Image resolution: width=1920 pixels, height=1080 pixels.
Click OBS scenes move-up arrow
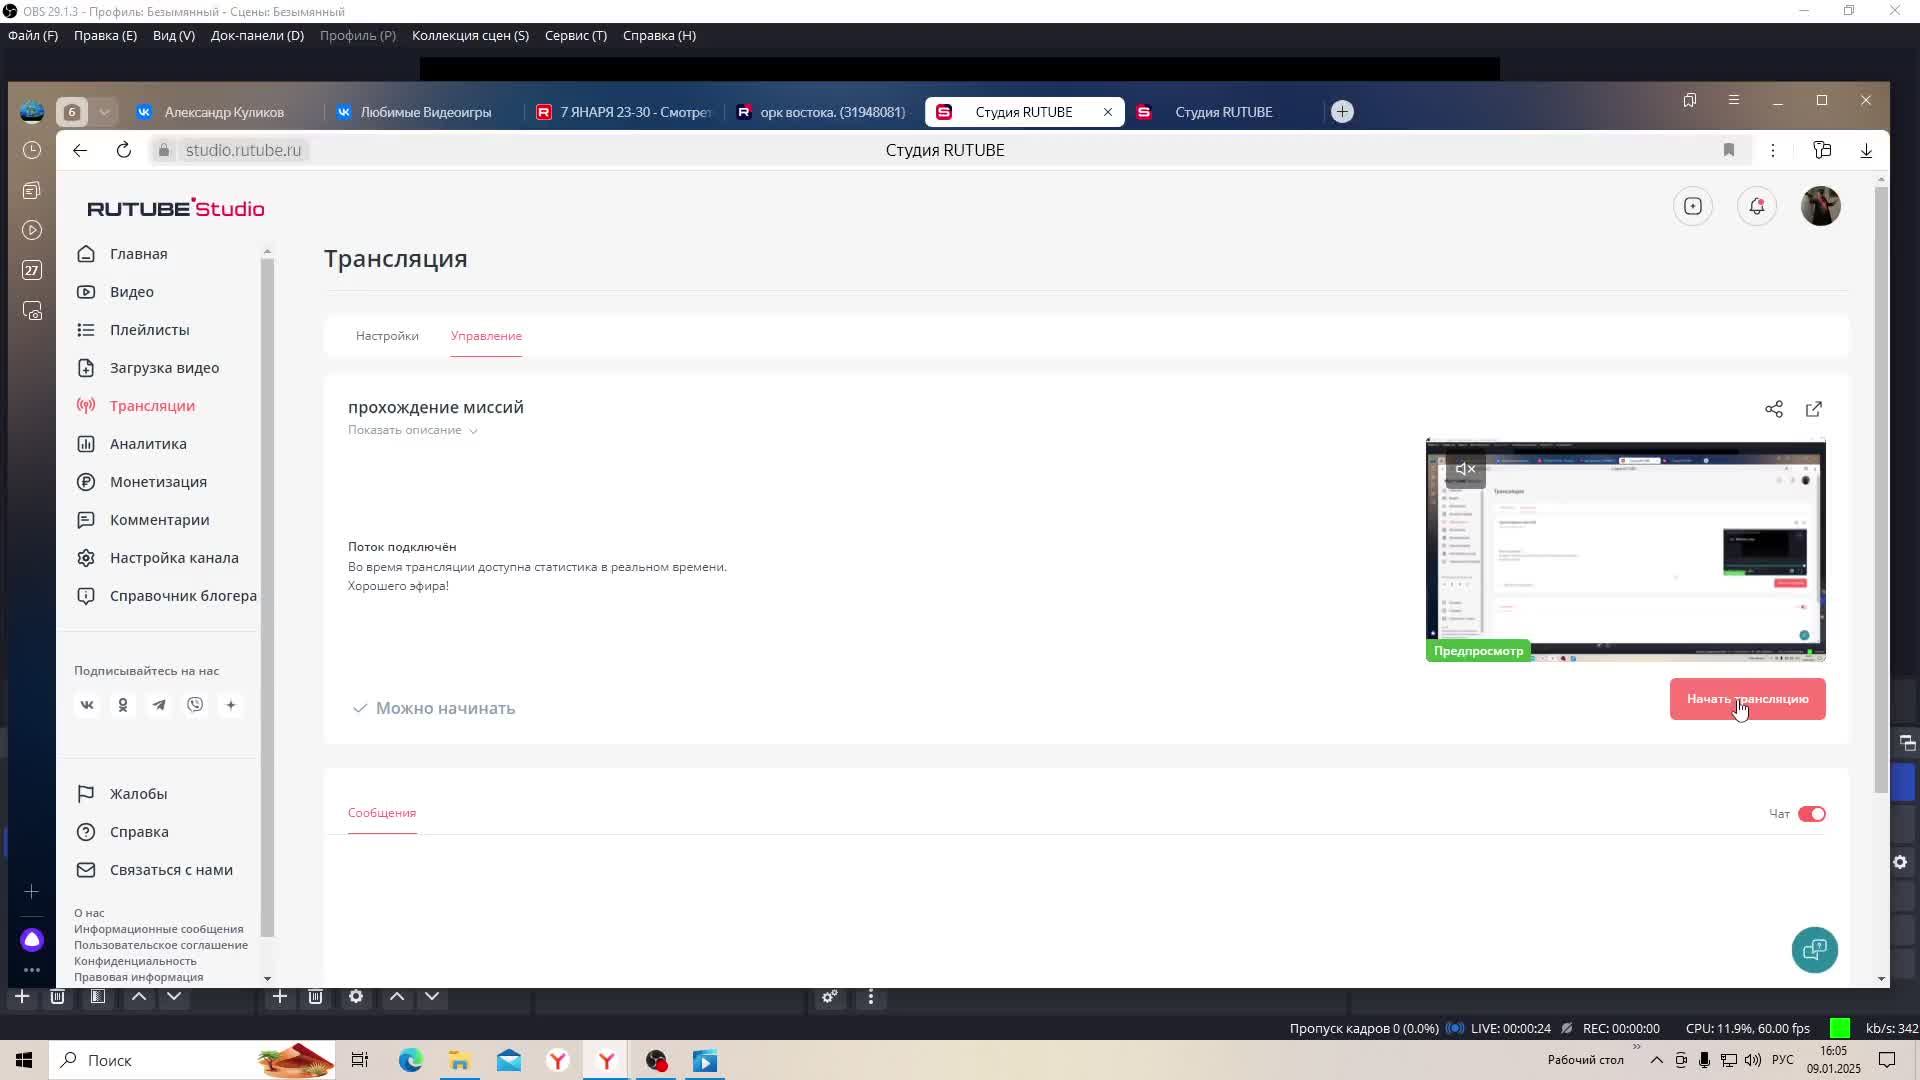point(139,997)
